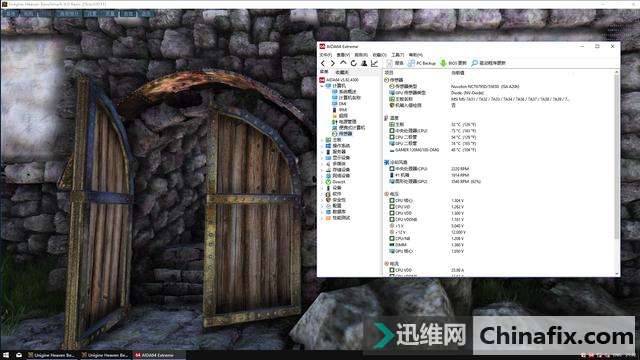
Task: Open the Report wizard button
Action: [x=395, y=63]
